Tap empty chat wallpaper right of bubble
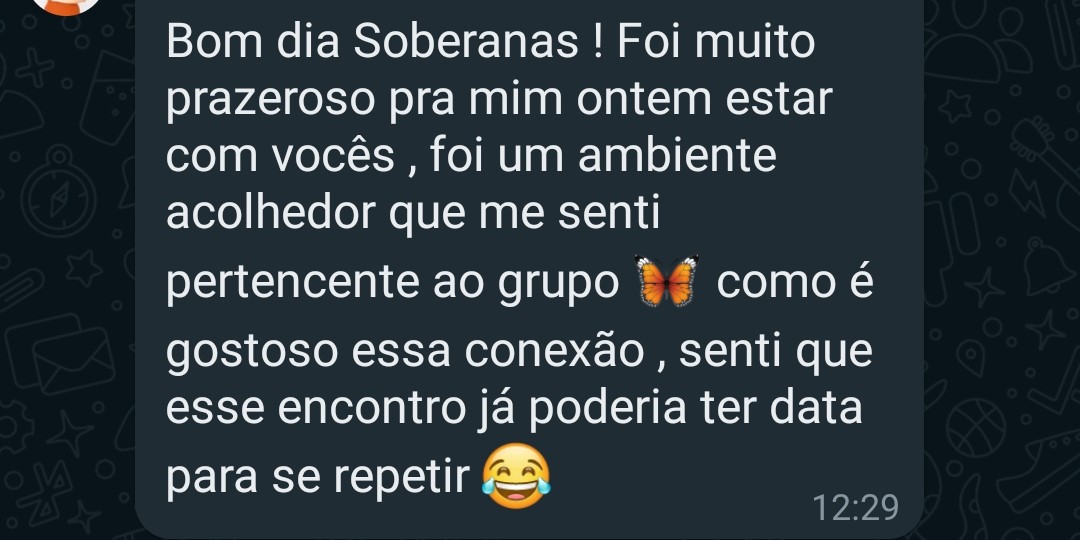This screenshot has height=540, width=1080. click(999, 276)
